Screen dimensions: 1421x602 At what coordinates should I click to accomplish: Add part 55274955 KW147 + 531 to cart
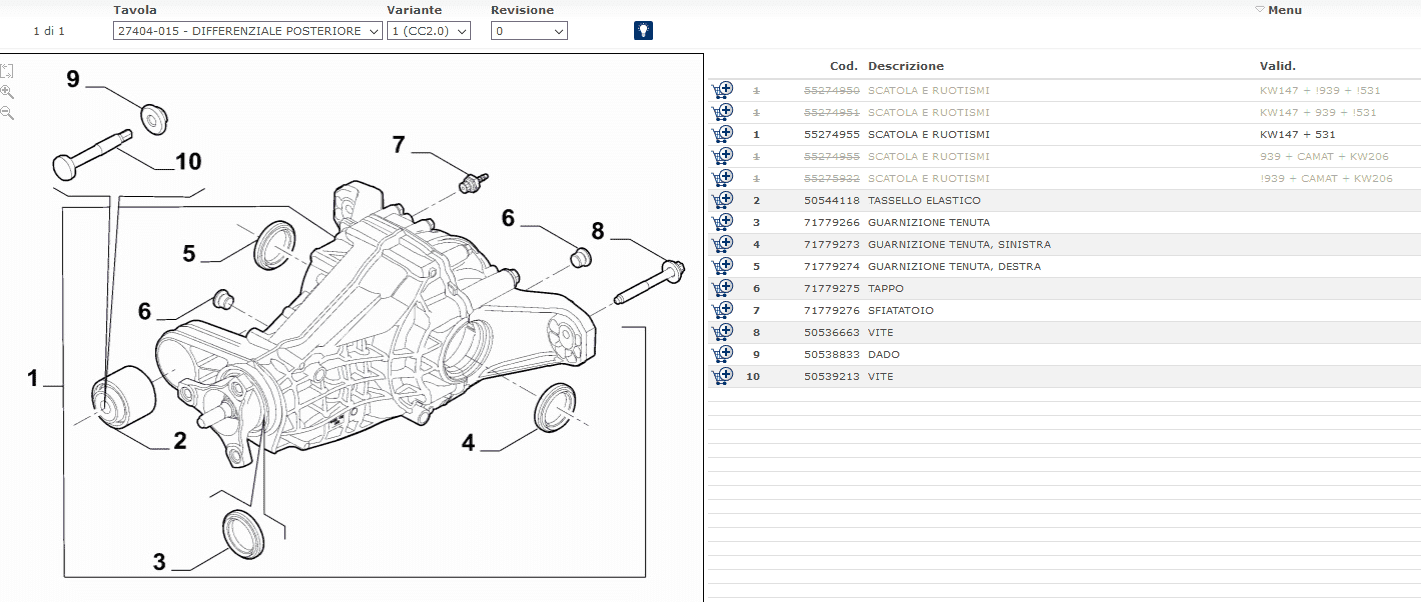coord(722,134)
